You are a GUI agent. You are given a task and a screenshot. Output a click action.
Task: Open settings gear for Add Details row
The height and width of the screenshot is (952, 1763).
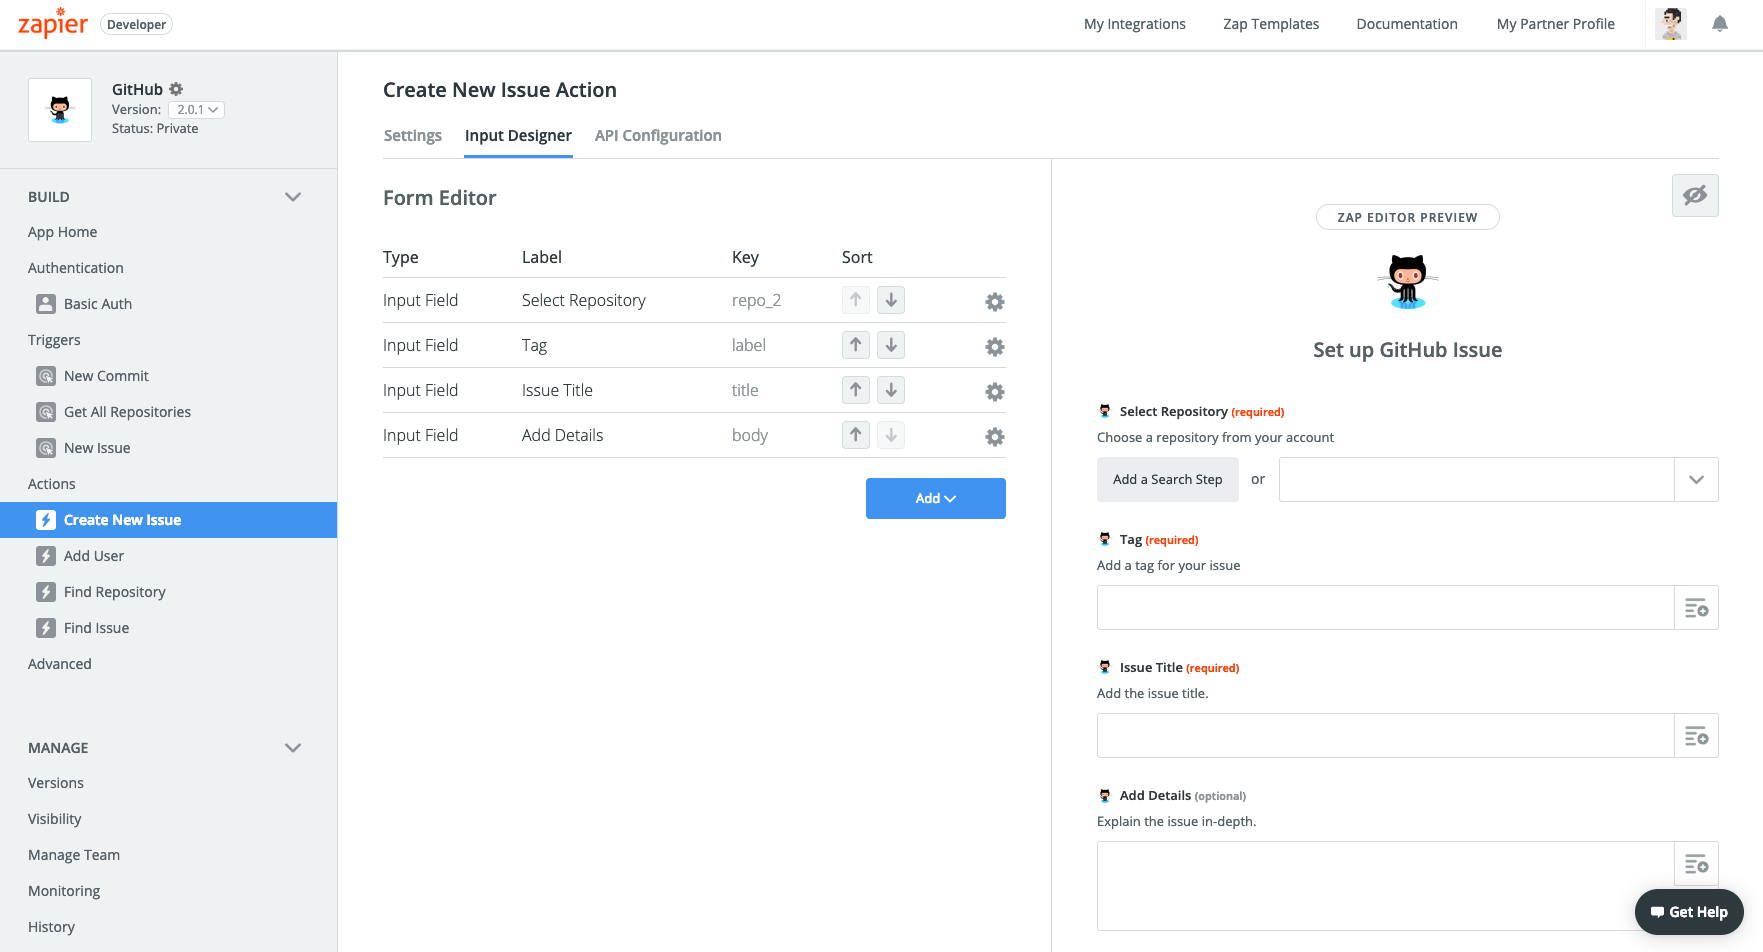point(995,437)
